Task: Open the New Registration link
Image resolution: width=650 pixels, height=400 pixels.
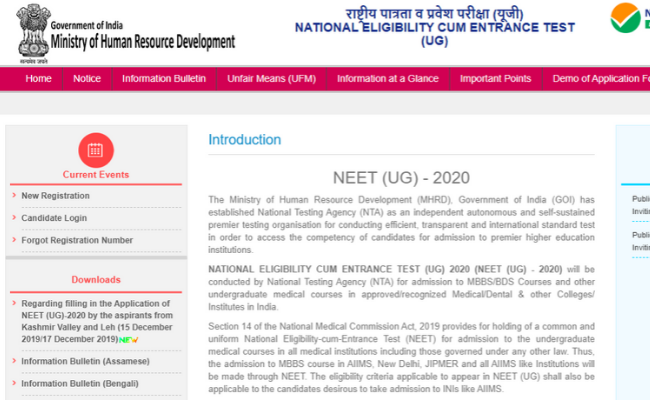Action: coord(55,196)
